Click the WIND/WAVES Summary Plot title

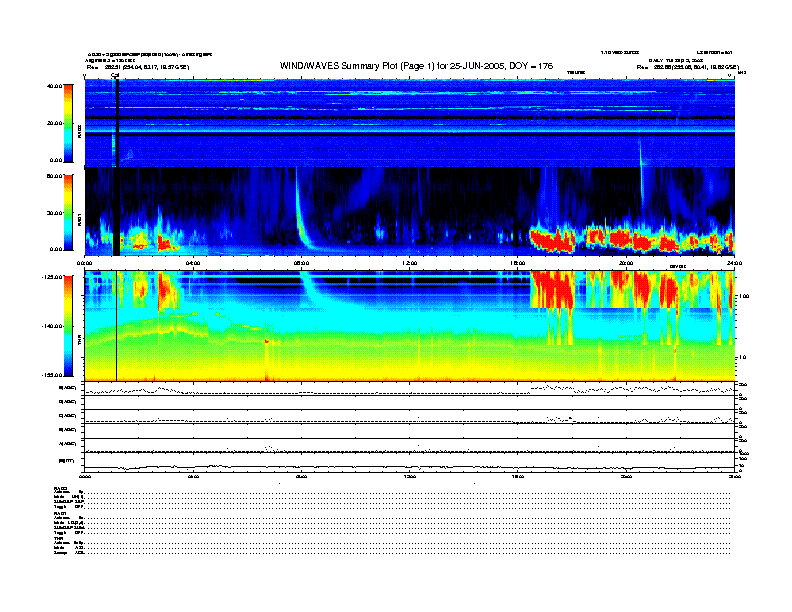pos(416,66)
